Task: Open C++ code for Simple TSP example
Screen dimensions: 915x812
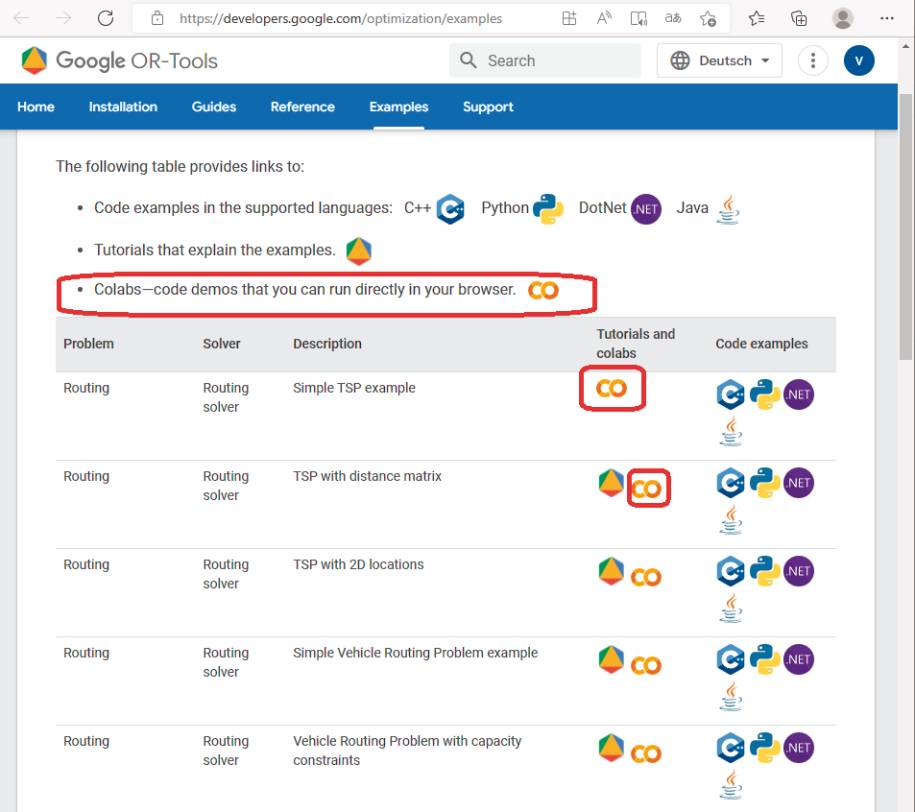Action: pyautogui.click(x=730, y=394)
